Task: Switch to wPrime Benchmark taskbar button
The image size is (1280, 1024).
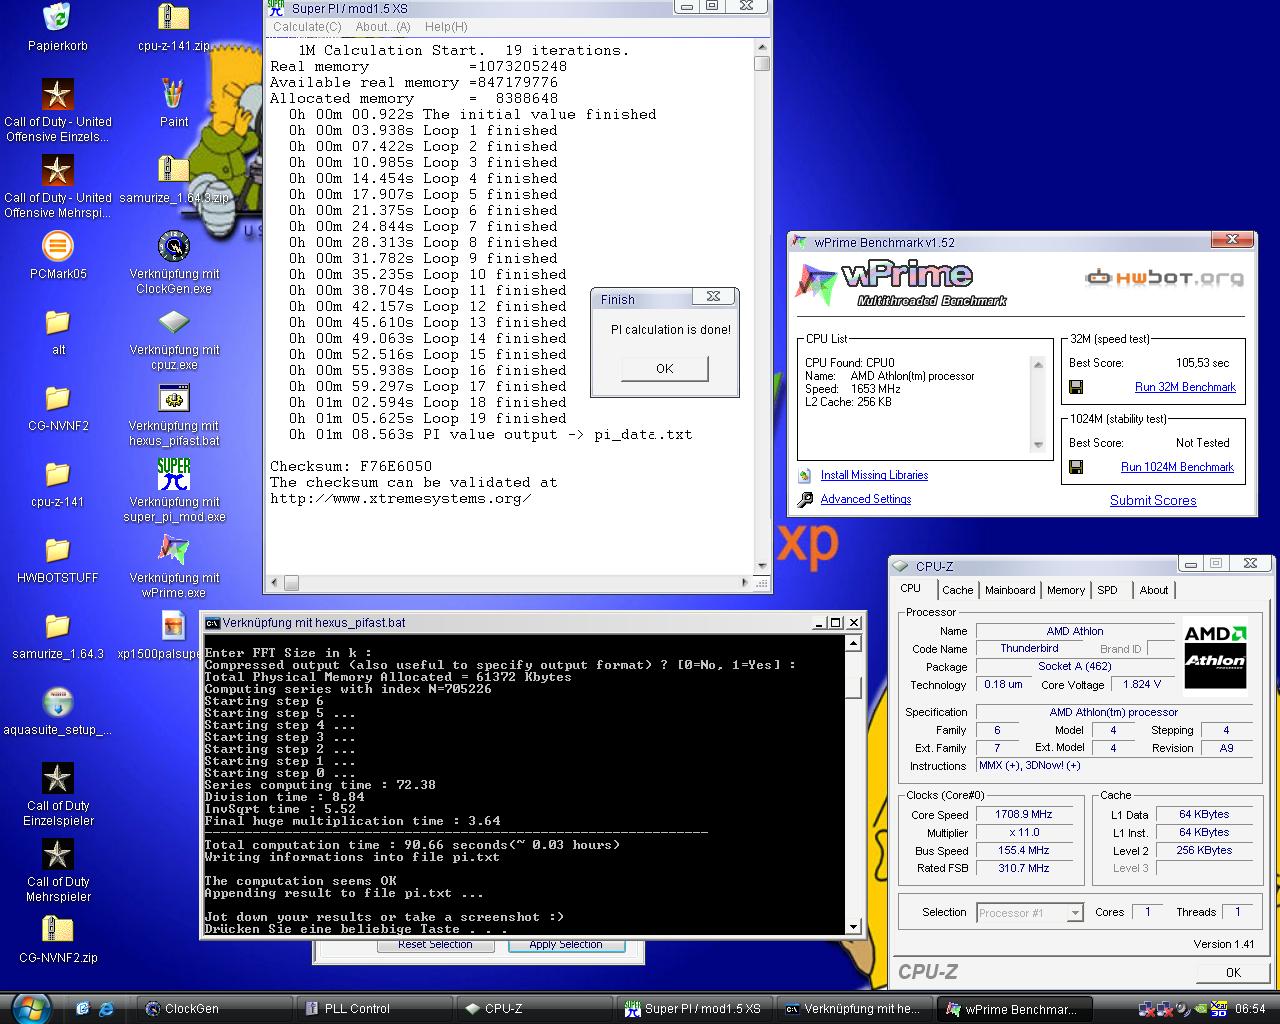Action: pos(1015,1008)
